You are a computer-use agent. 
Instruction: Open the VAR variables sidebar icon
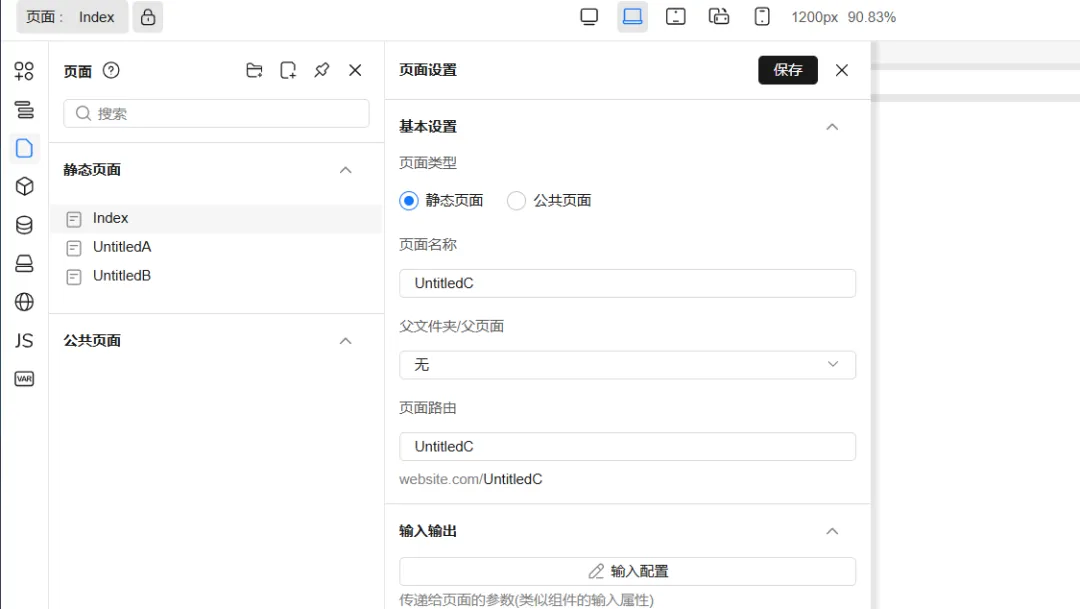pos(24,379)
